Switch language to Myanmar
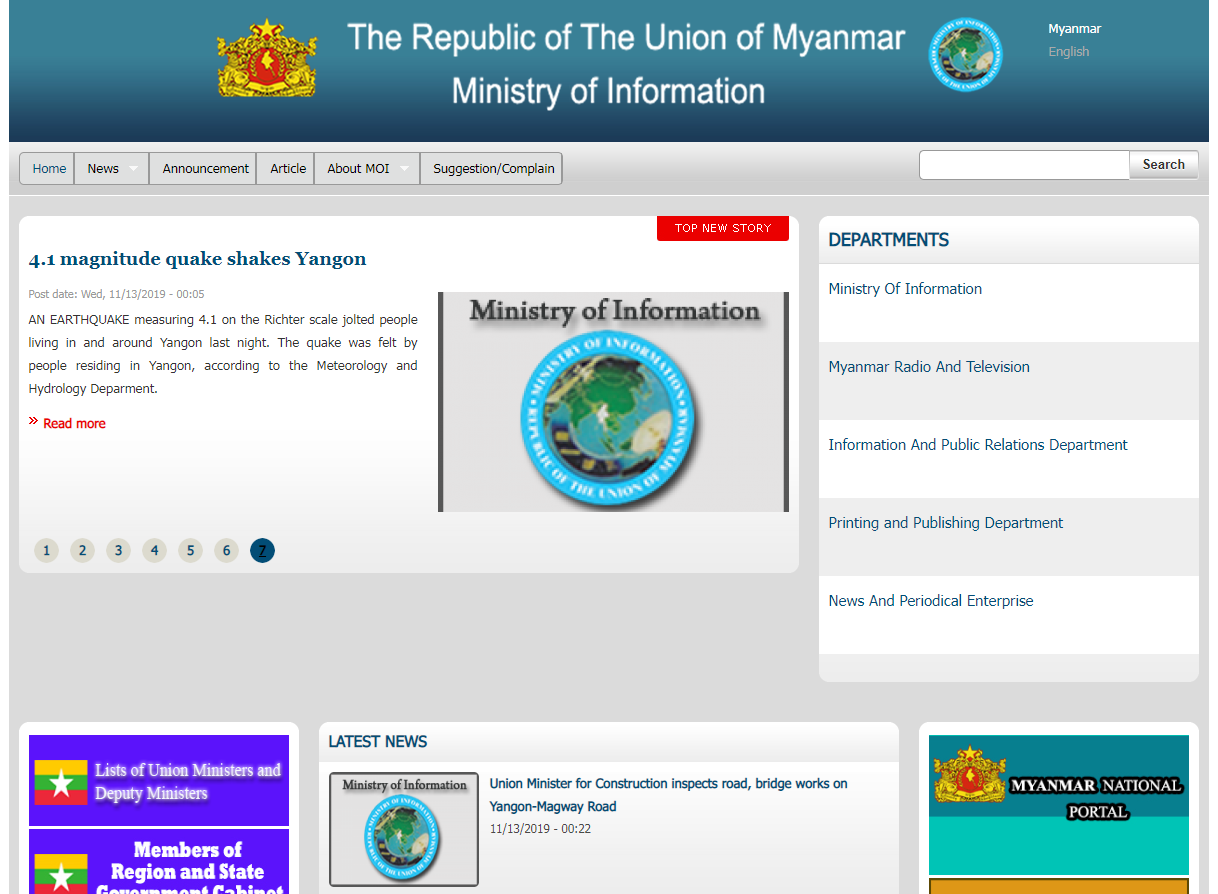 1074,29
